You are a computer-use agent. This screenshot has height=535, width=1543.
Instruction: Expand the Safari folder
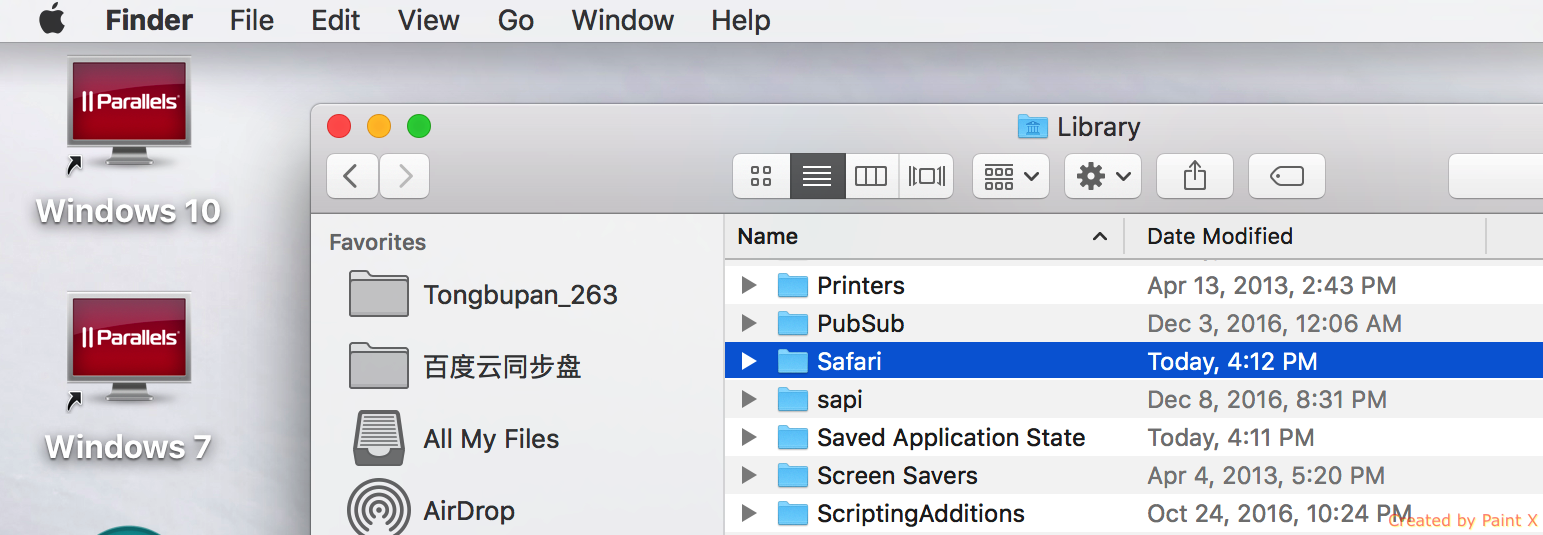[748, 362]
